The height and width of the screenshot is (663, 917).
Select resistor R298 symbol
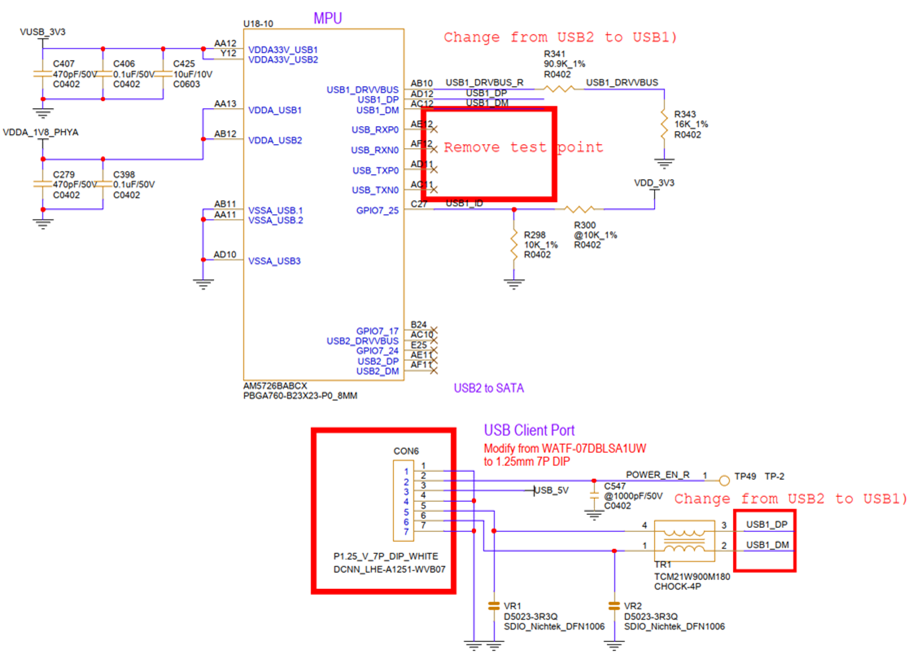[x=514, y=246]
